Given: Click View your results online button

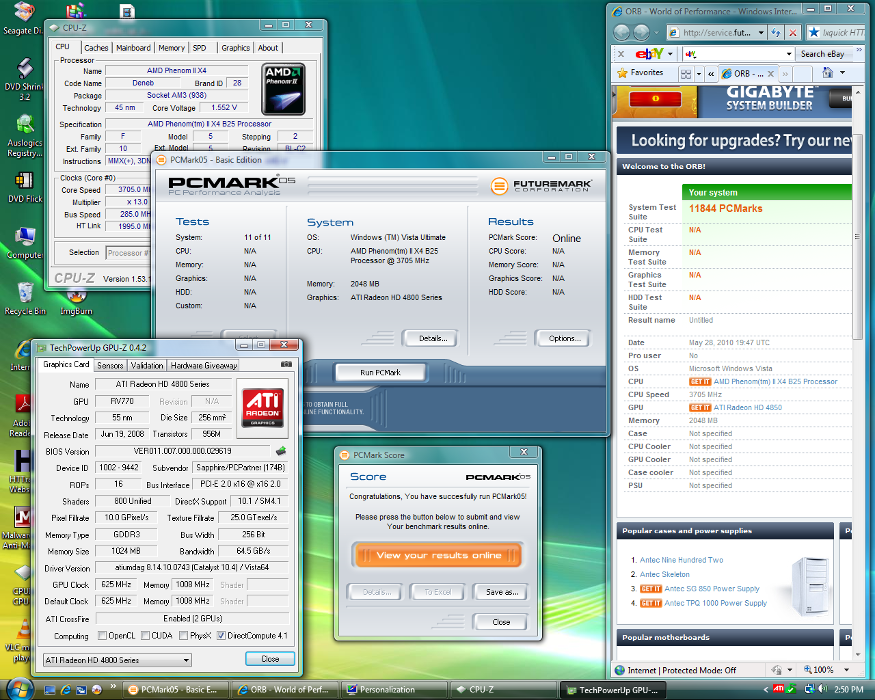Looking at the screenshot, I should point(438,555).
